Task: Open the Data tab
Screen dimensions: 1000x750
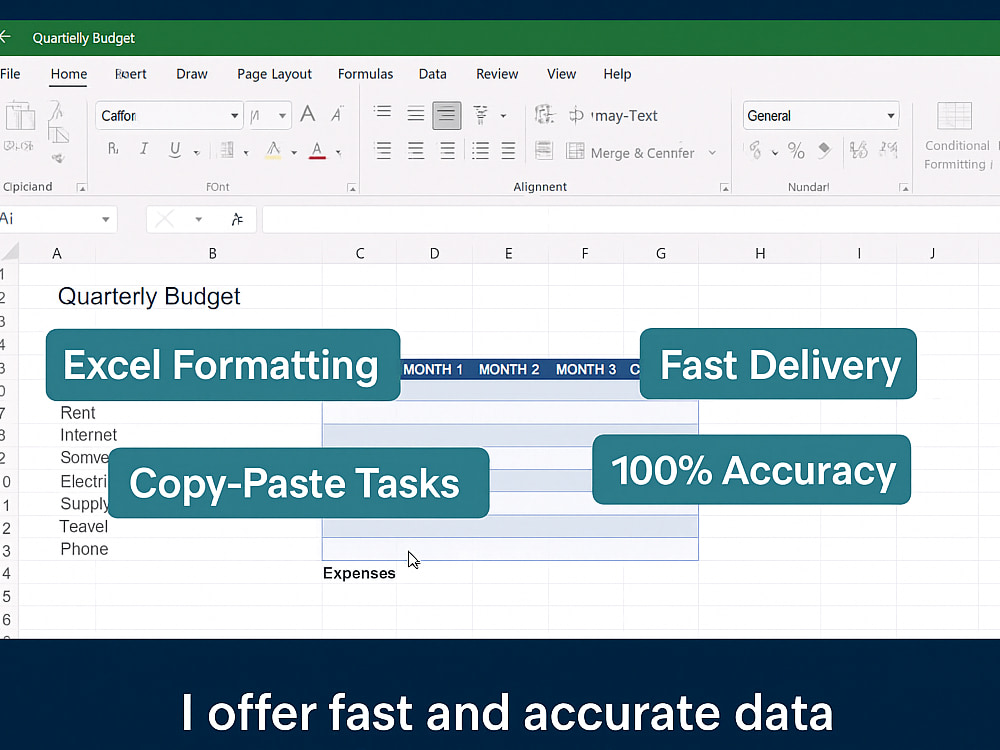Action: [432, 74]
